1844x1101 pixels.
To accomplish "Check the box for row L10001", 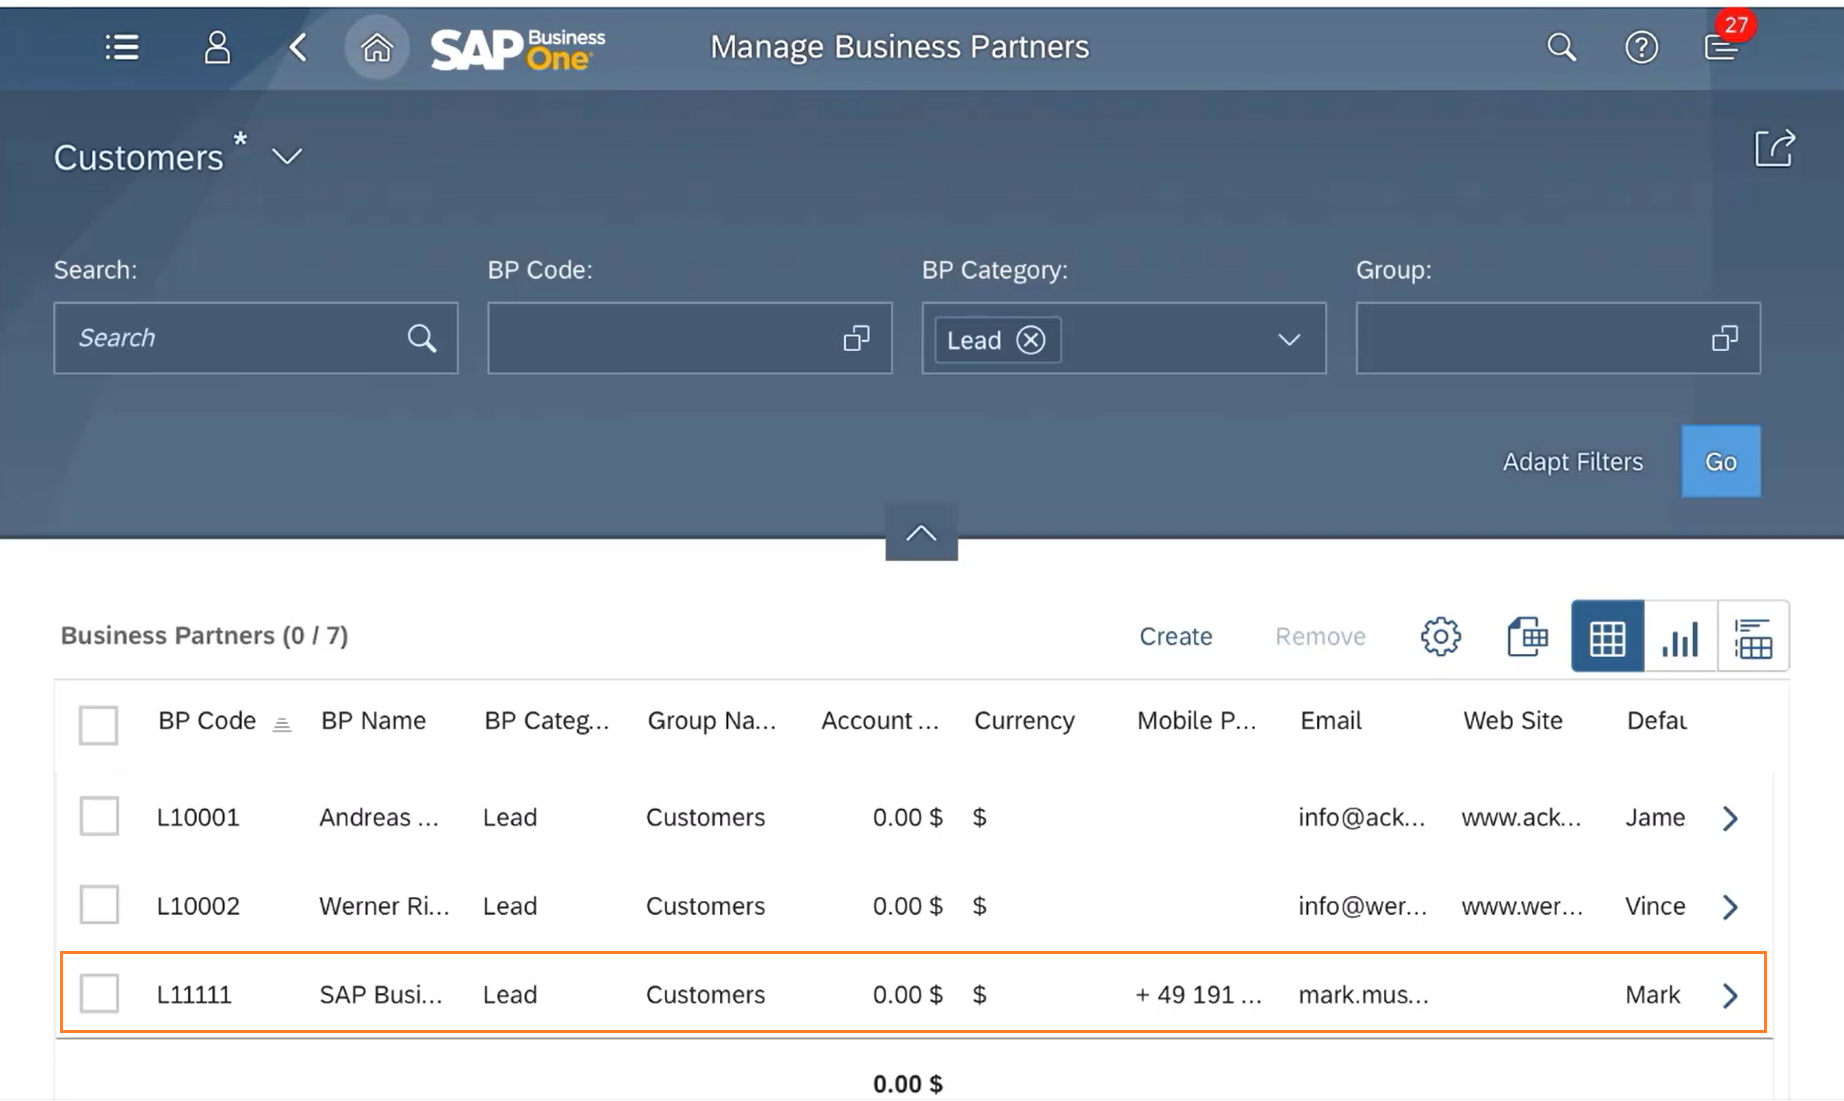I will click(x=99, y=817).
